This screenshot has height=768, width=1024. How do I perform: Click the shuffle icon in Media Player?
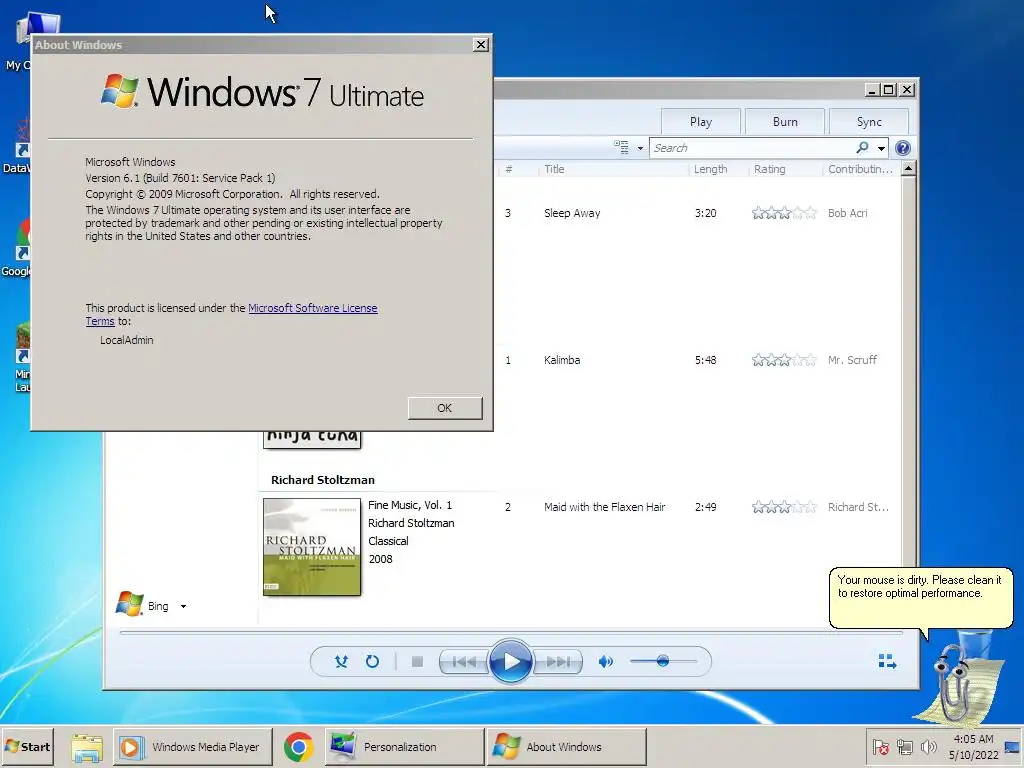pos(341,662)
